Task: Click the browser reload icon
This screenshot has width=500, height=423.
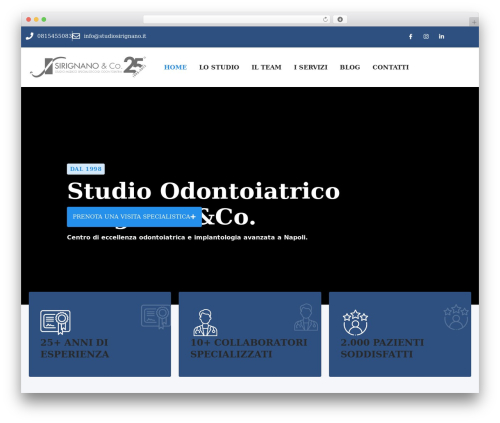Action: pos(325,19)
